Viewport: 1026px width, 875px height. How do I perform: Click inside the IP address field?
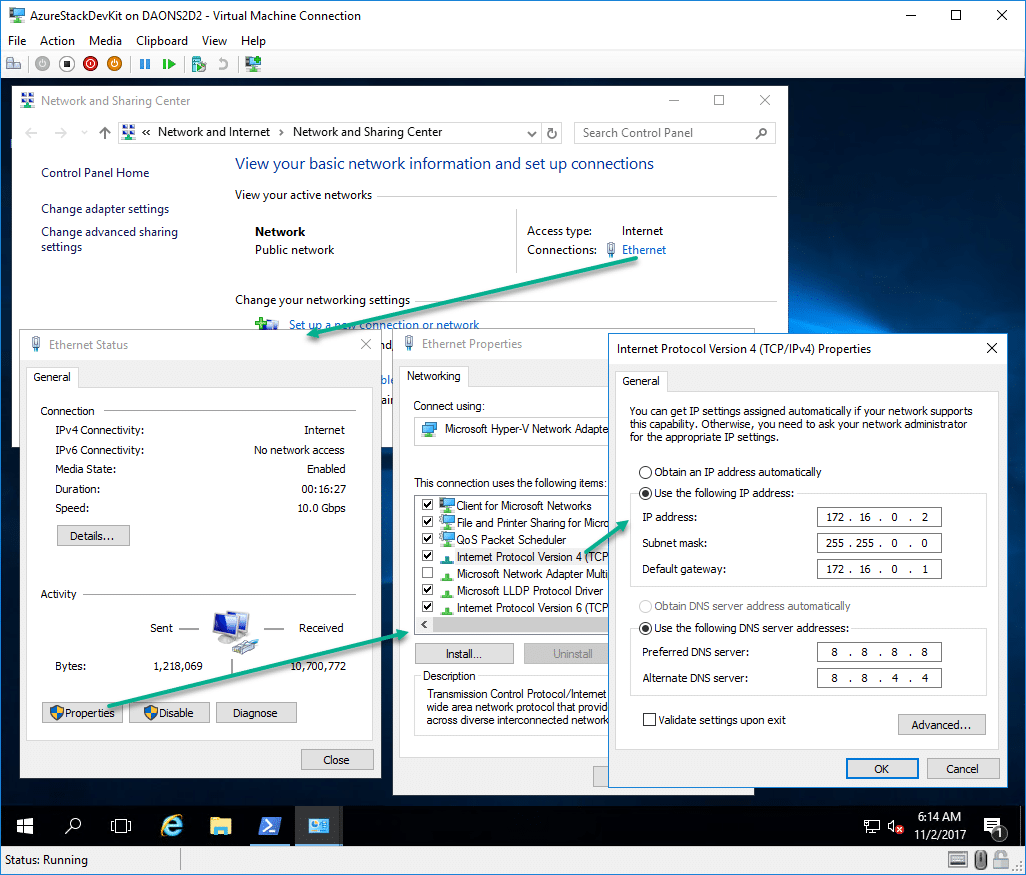point(879,517)
